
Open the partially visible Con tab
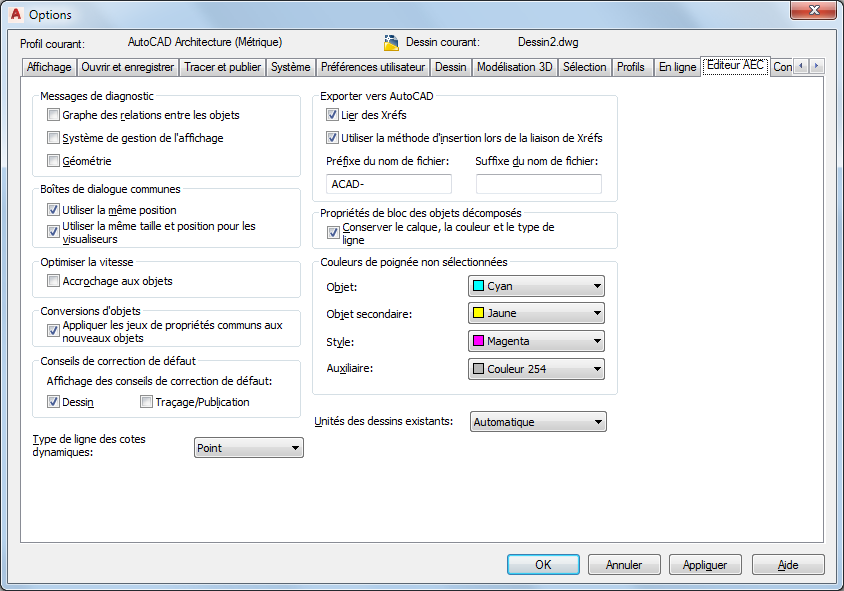point(782,67)
